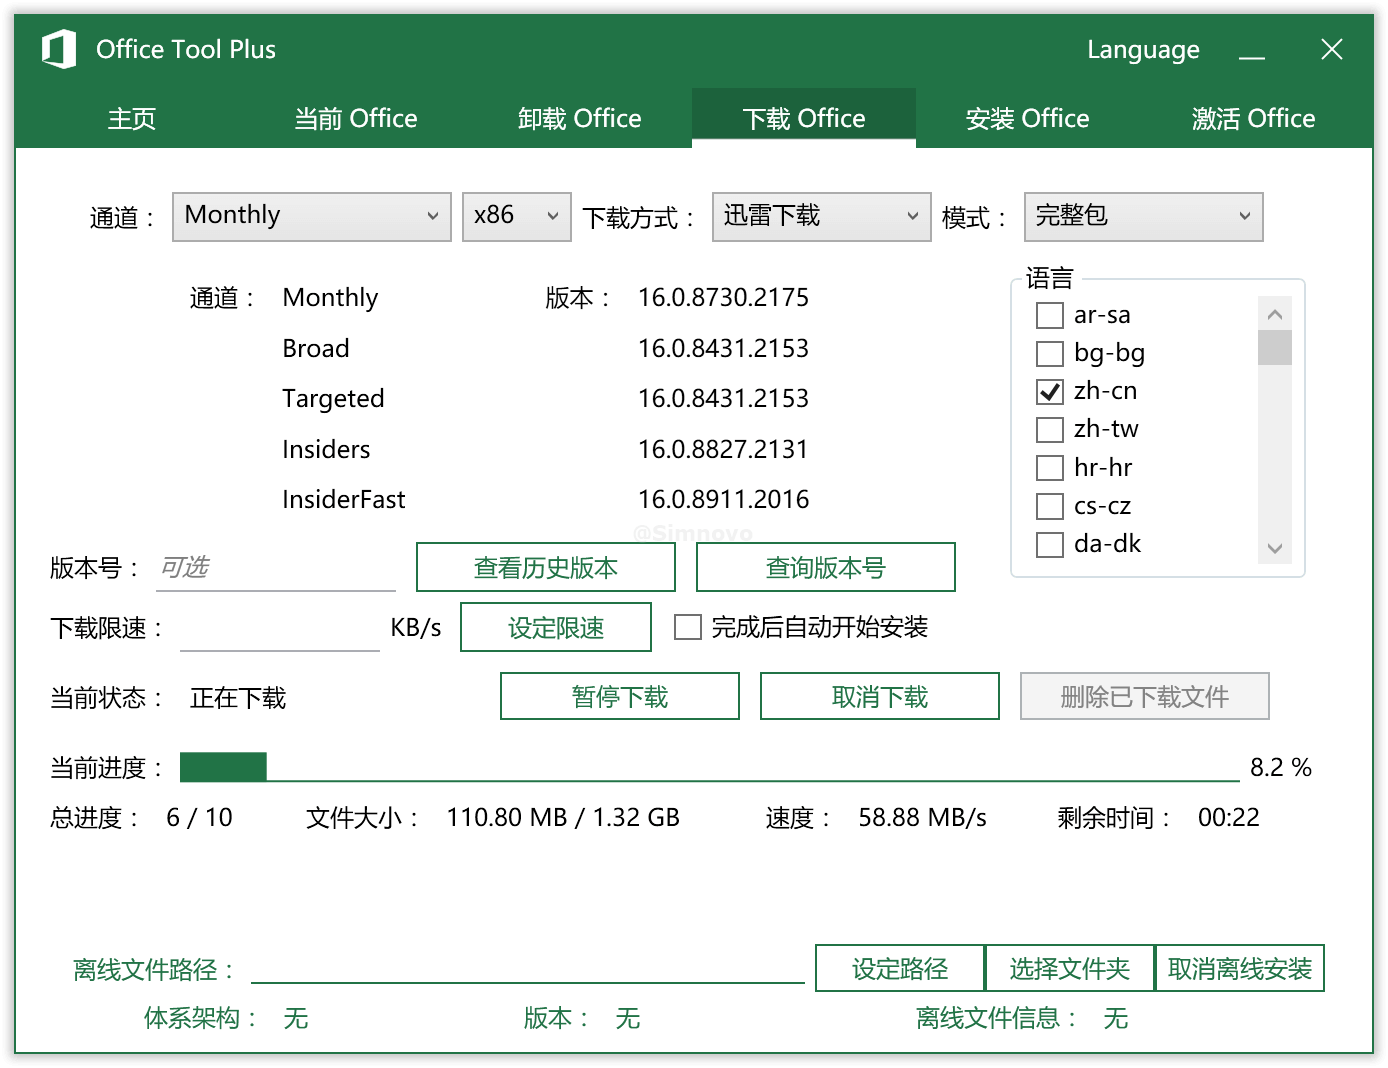Expand the x86 architecture dropdown
Image resolution: width=1388 pixels, height=1068 pixels.
click(x=516, y=217)
